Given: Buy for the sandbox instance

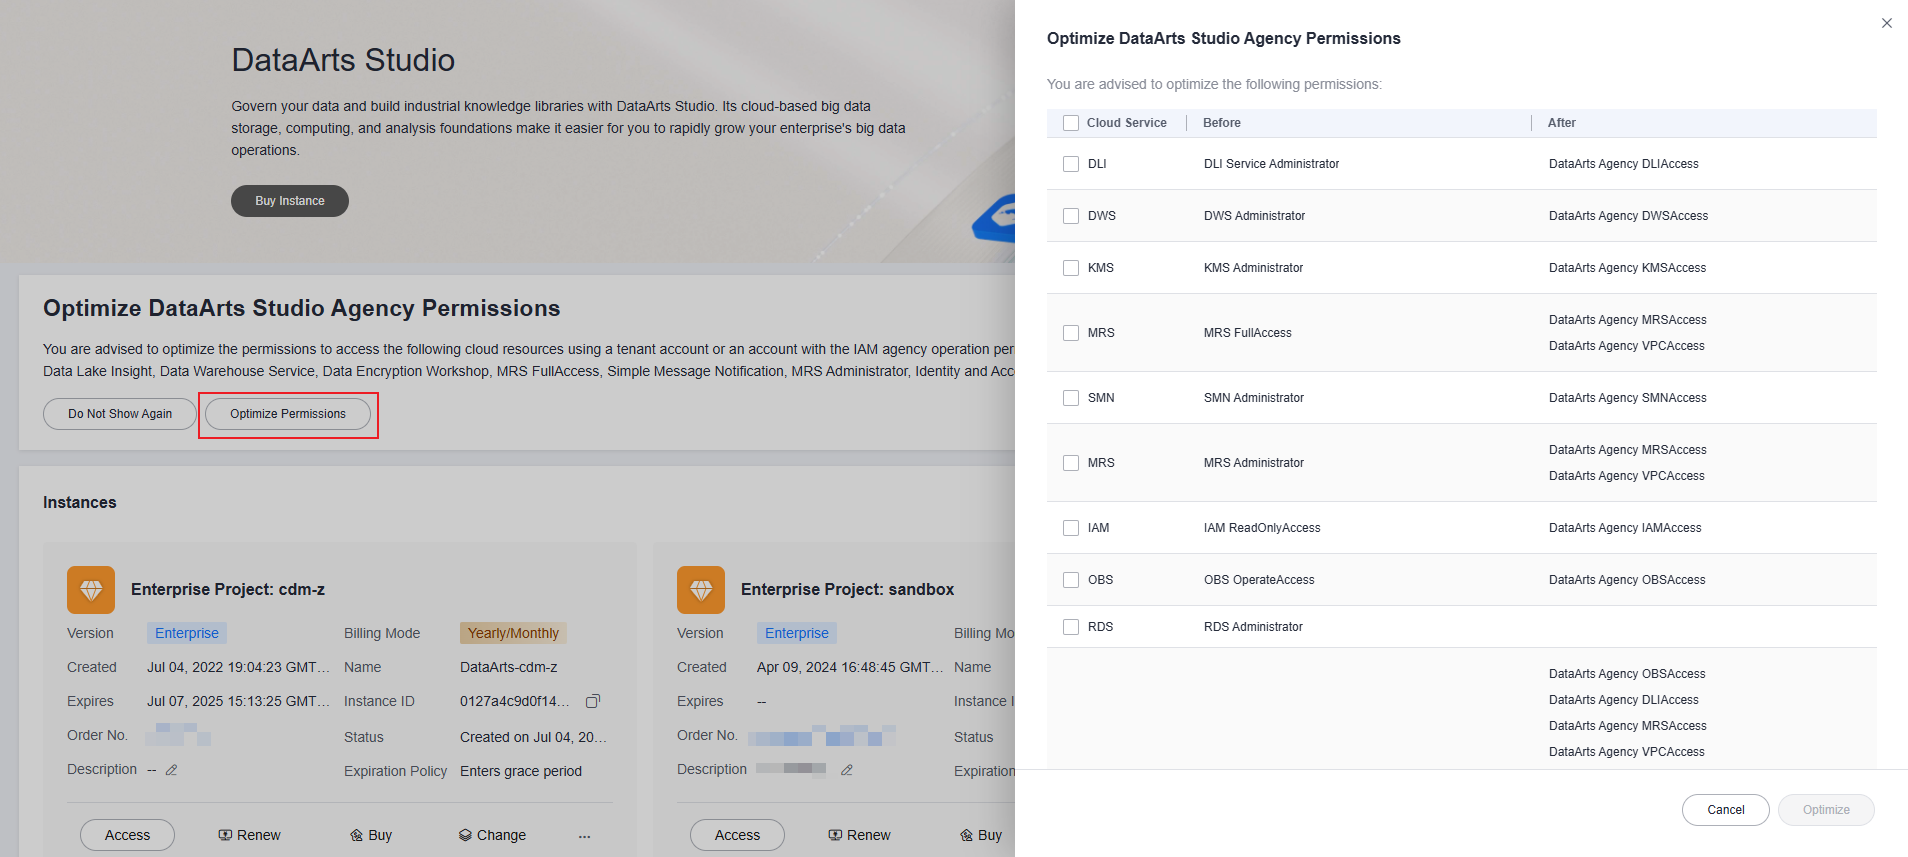Looking at the screenshot, I should point(981,835).
